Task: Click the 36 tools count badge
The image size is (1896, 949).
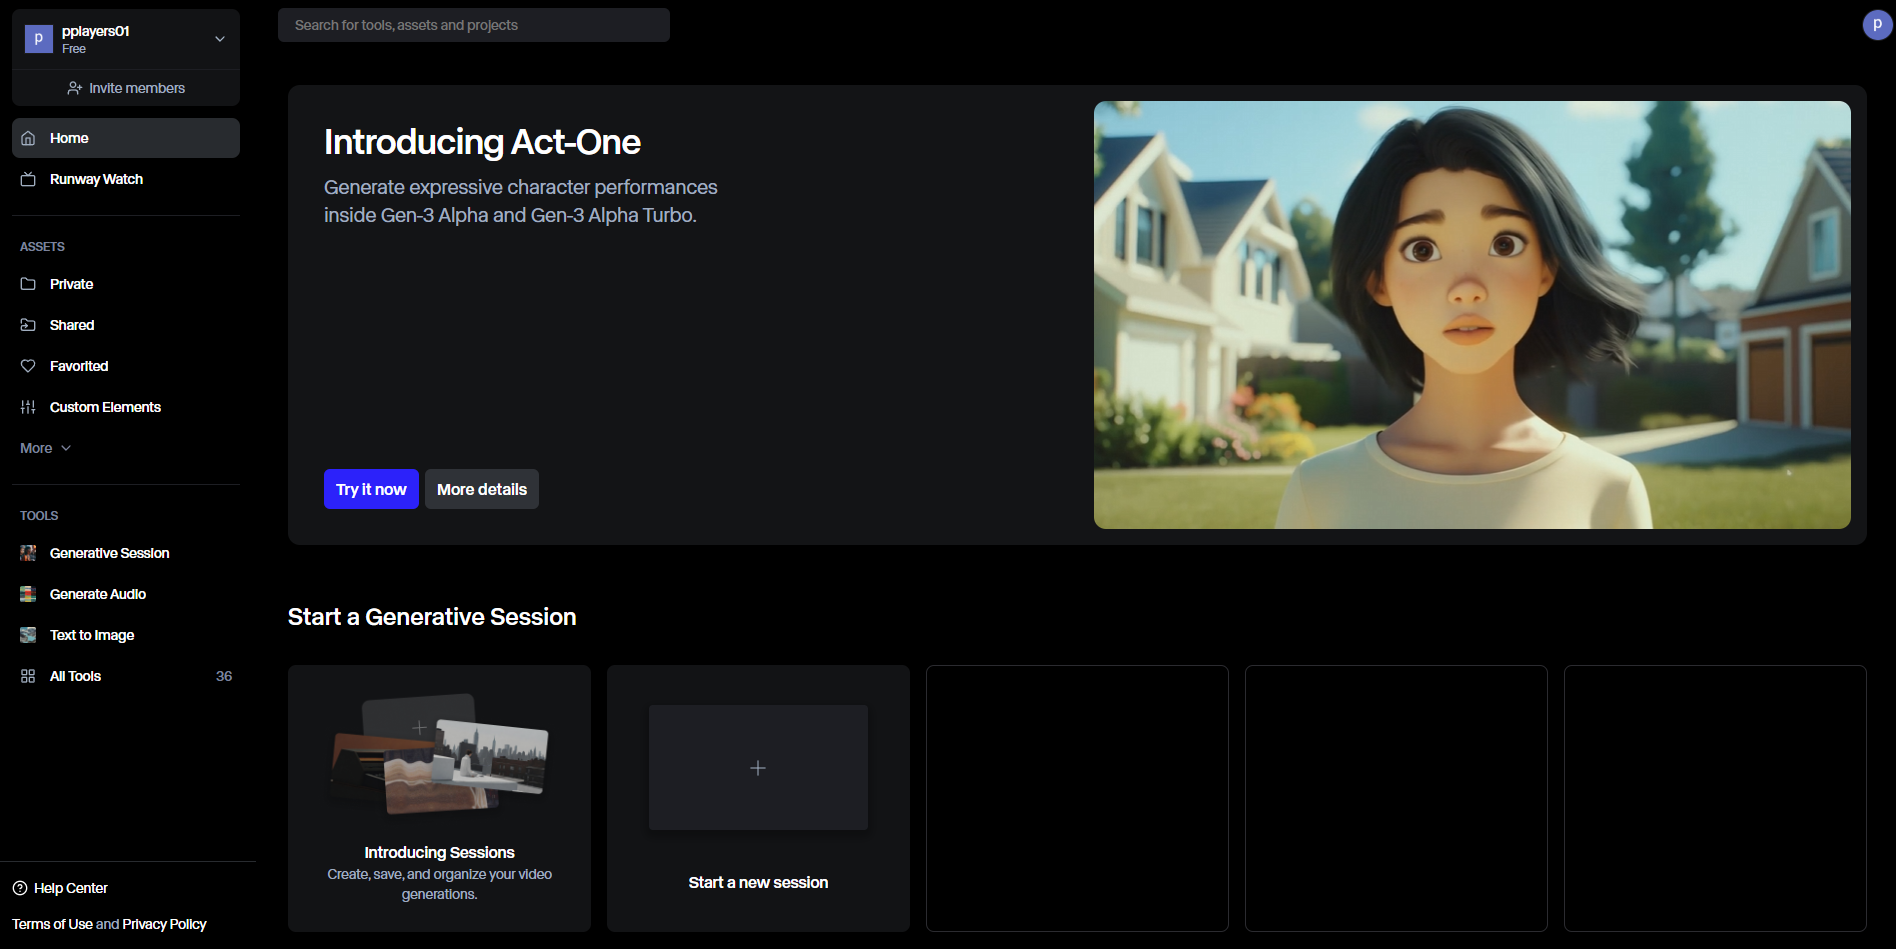Action: click(x=224, y=676)
